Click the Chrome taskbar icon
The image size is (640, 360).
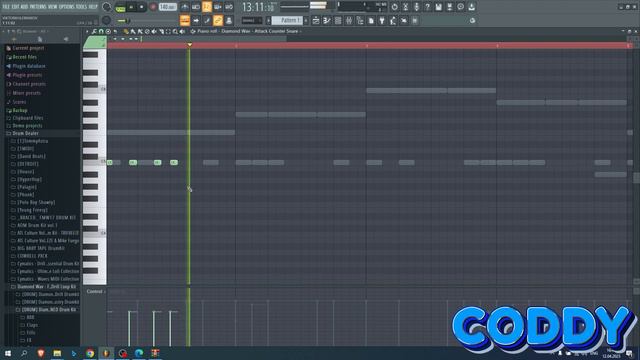coord(90,353)
